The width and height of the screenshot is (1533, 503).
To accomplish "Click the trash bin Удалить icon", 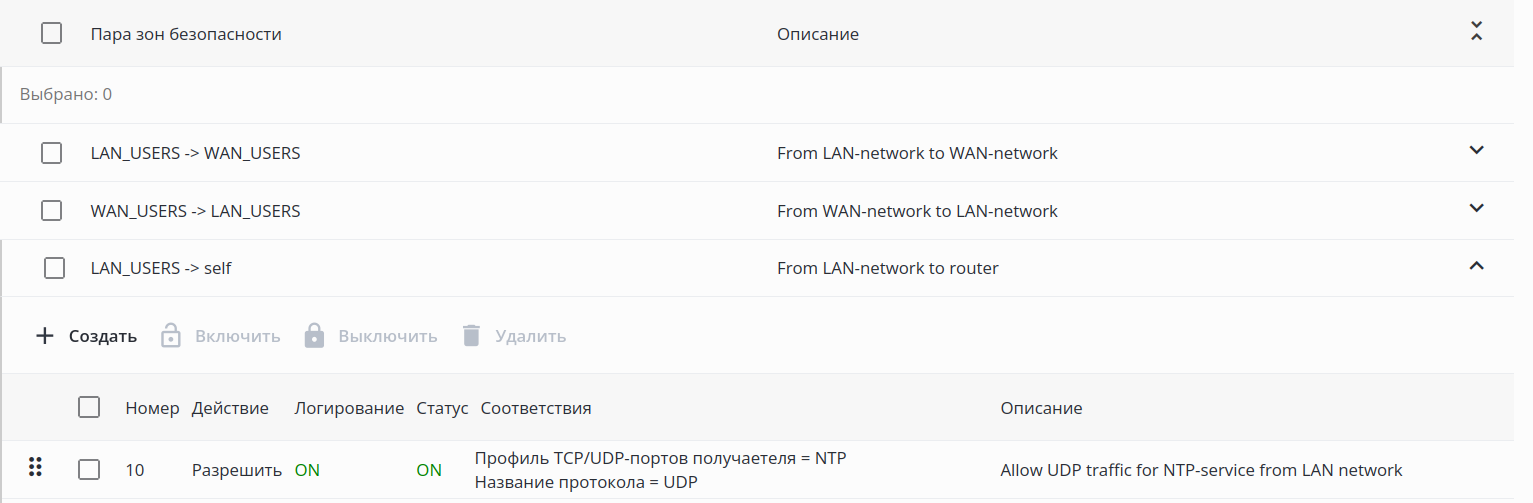I will coord(471,336).
